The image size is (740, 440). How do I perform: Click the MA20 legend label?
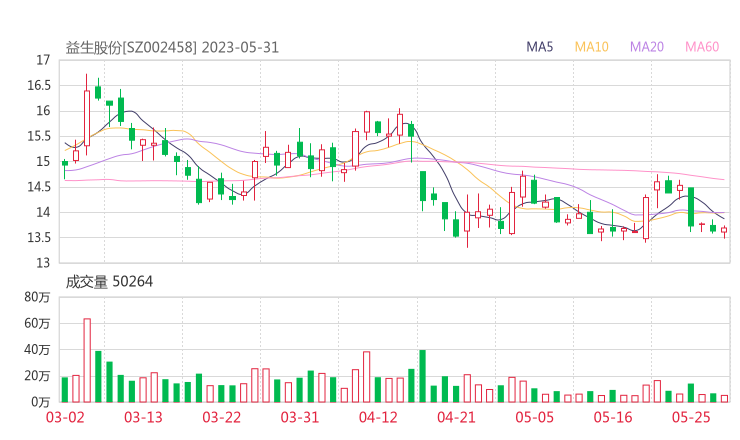[647, 47]
